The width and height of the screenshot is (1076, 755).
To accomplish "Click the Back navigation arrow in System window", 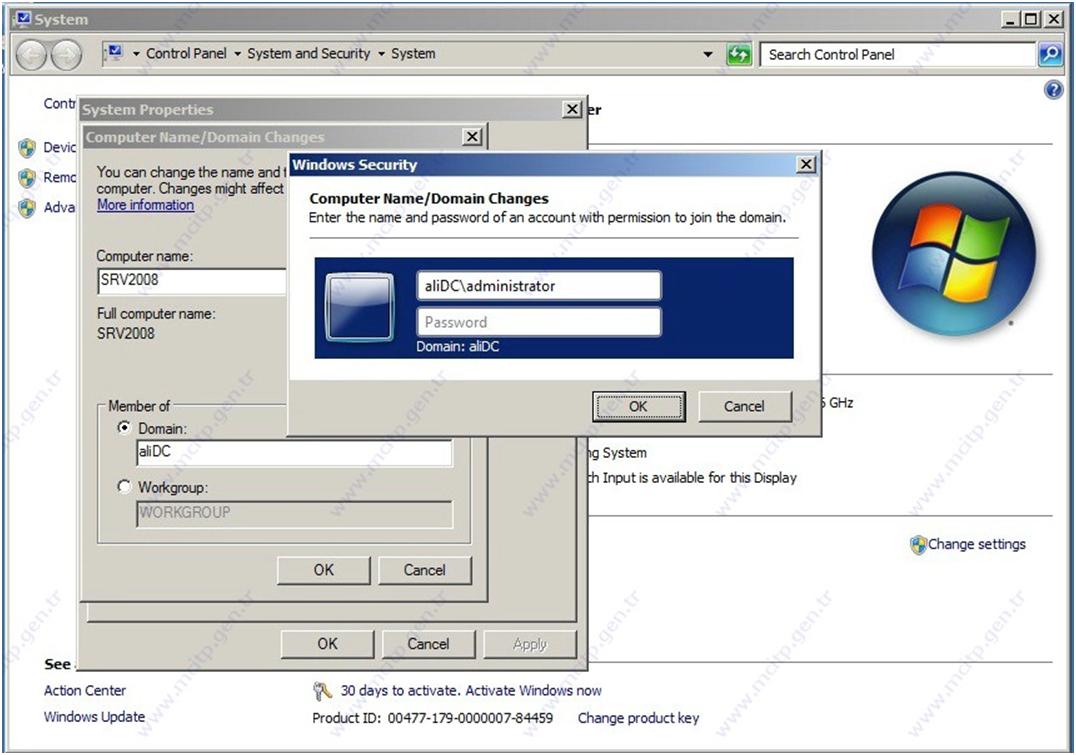I will pos(32,55).
